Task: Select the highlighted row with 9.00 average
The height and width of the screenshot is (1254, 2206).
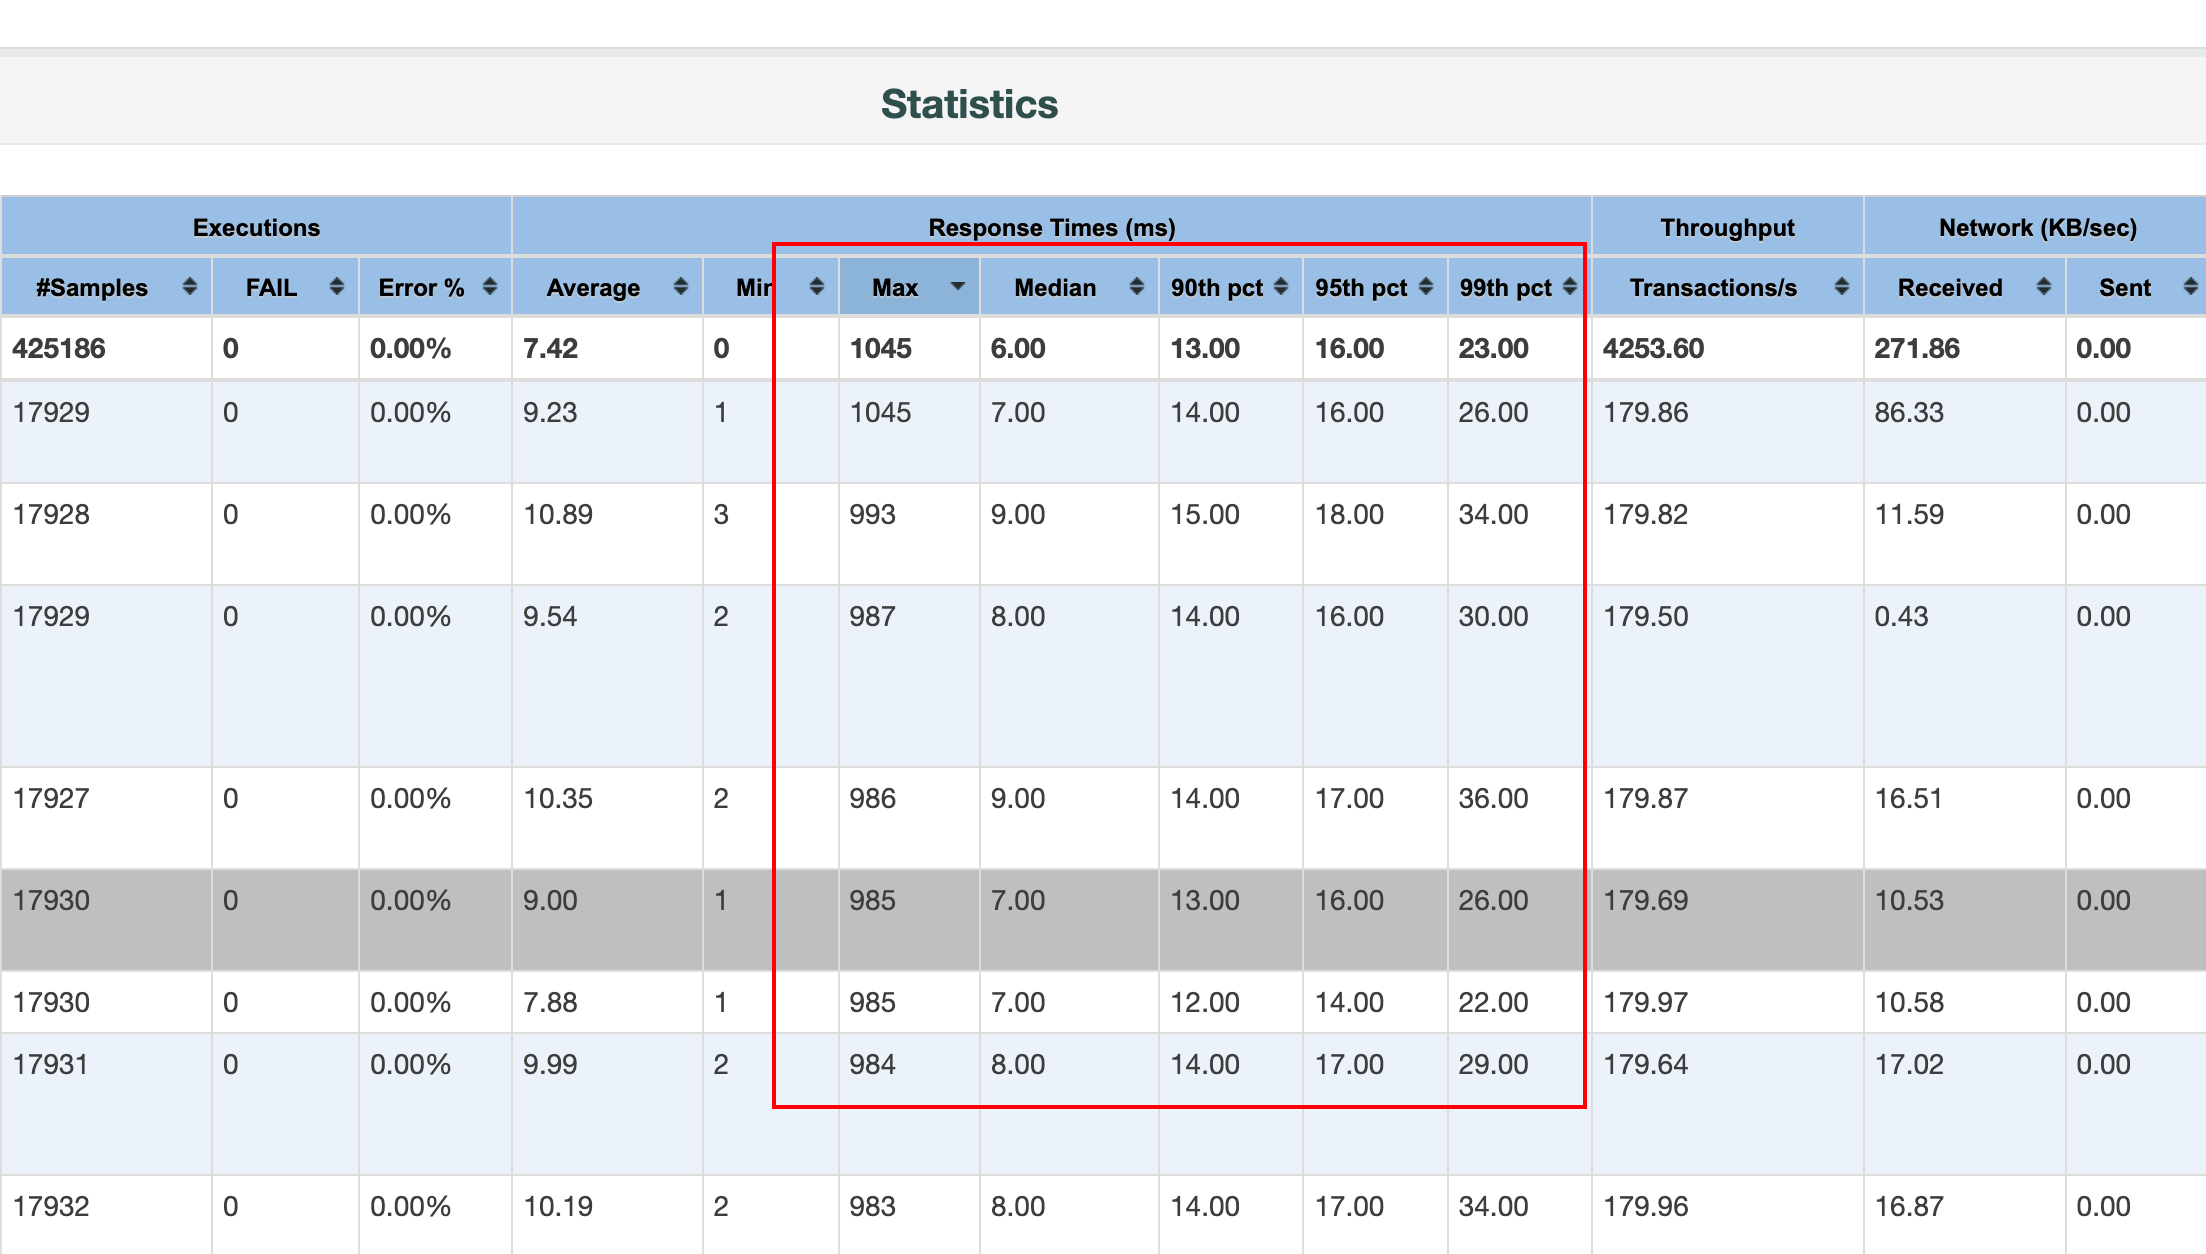Action: [550, 901]
